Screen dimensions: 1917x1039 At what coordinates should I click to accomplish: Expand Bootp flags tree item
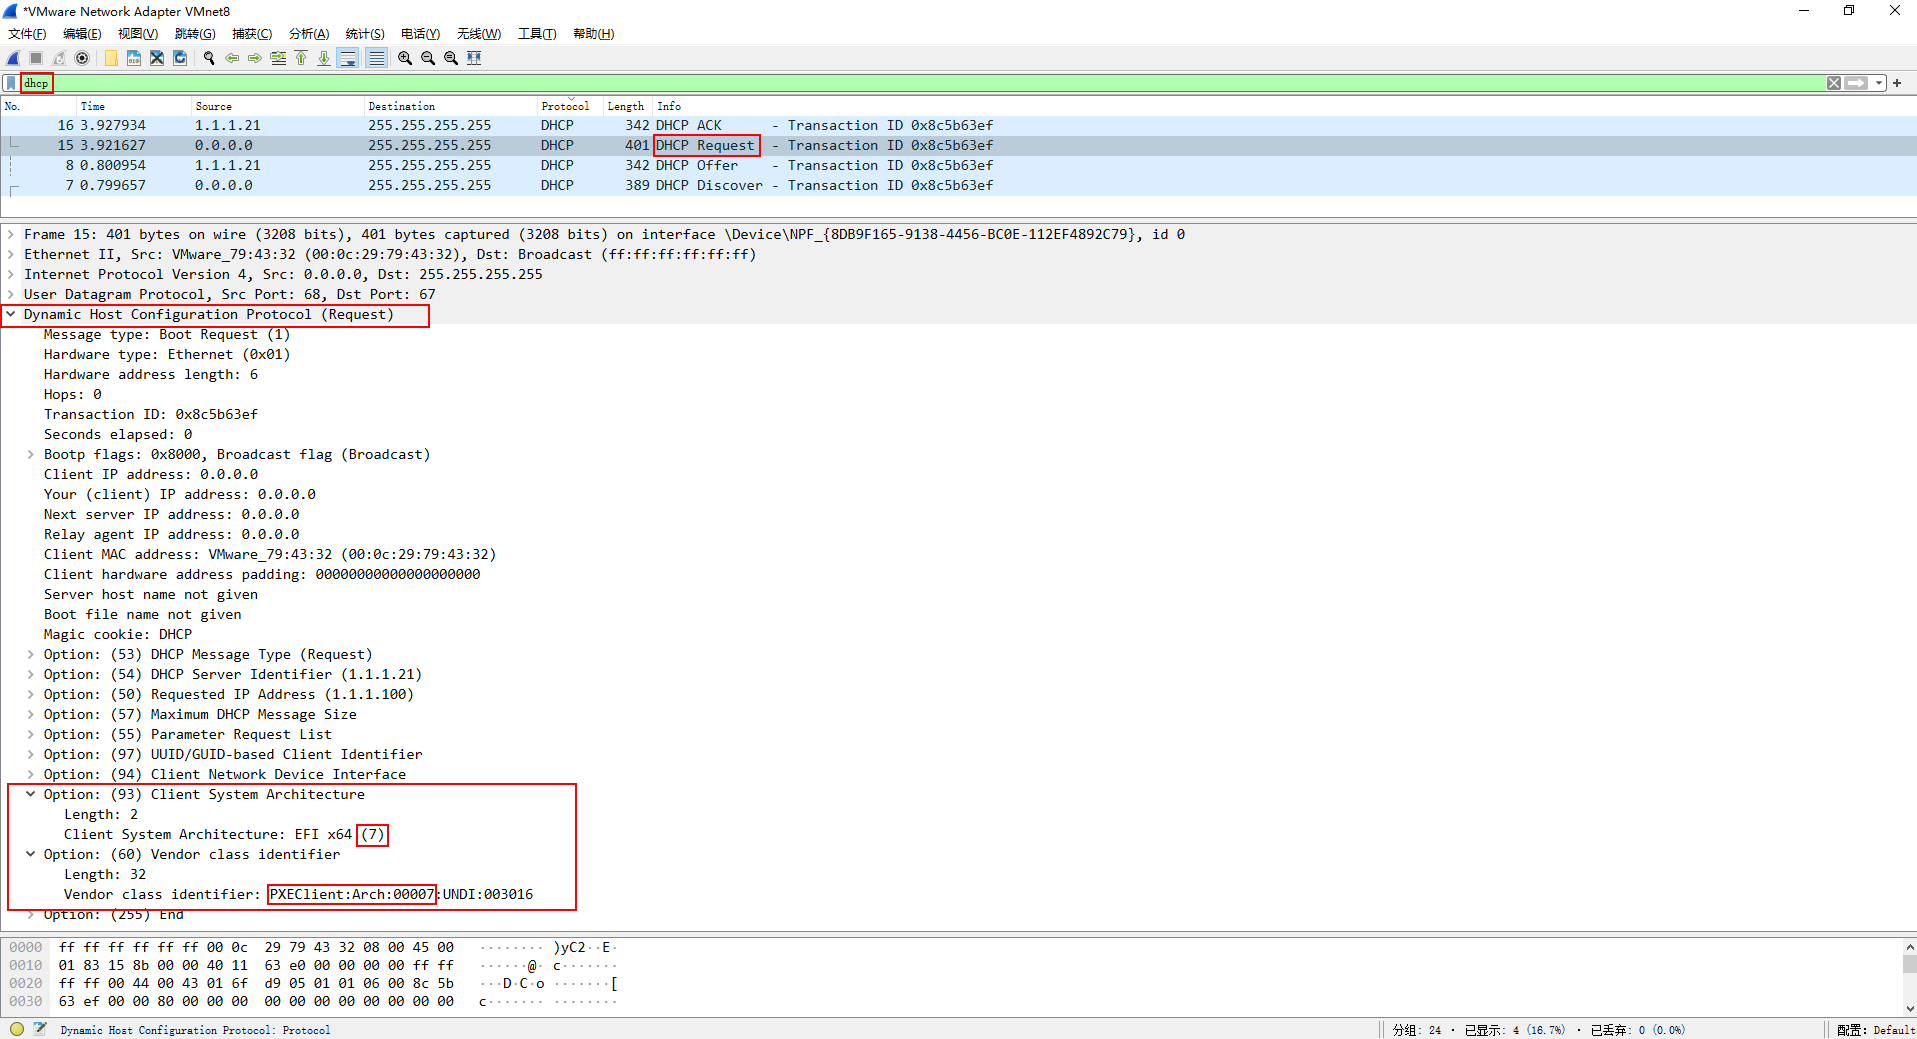pos(31,455)
